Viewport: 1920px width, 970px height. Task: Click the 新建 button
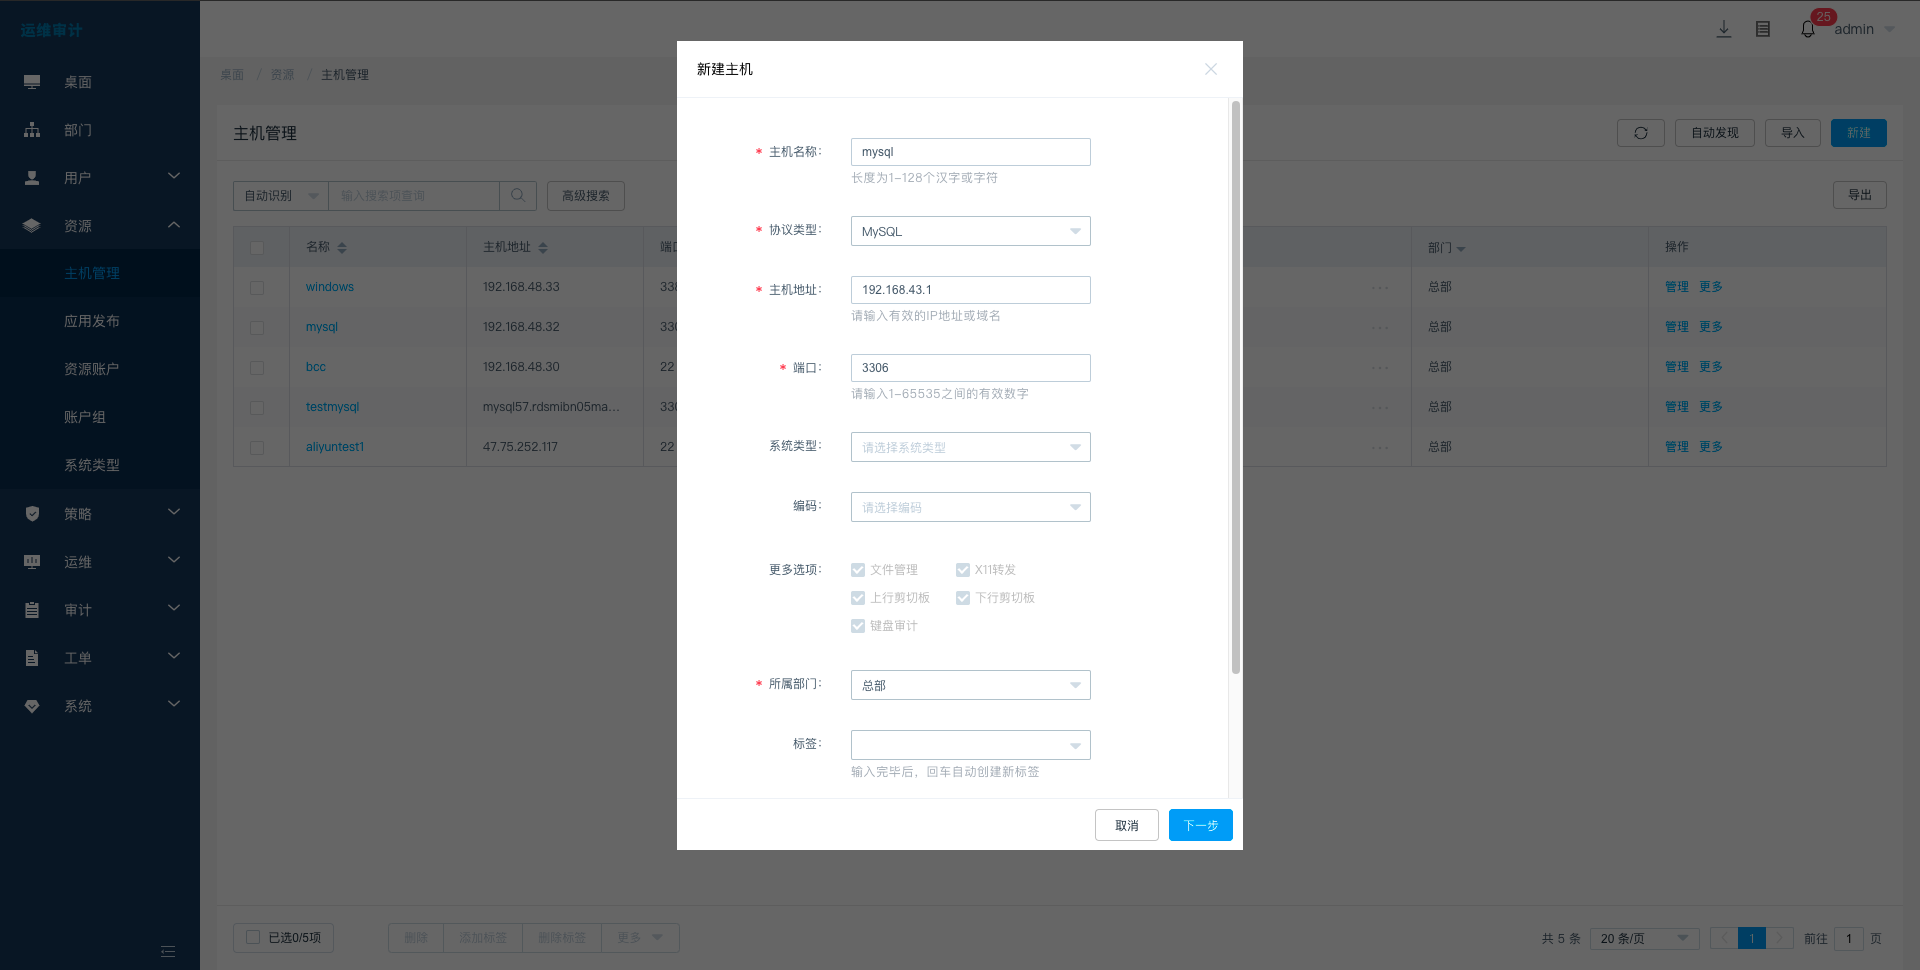1859,133
